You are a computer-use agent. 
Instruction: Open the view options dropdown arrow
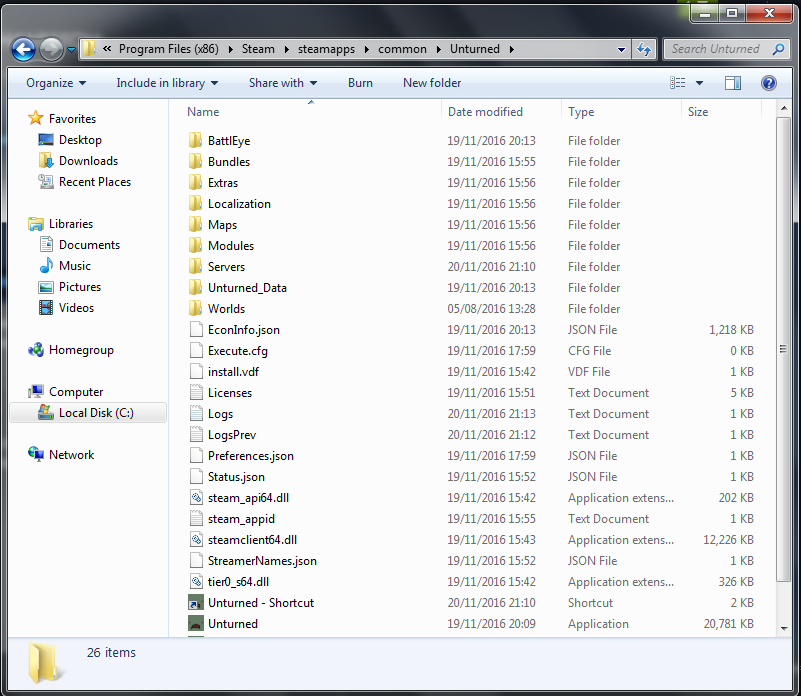coord(699,83)
